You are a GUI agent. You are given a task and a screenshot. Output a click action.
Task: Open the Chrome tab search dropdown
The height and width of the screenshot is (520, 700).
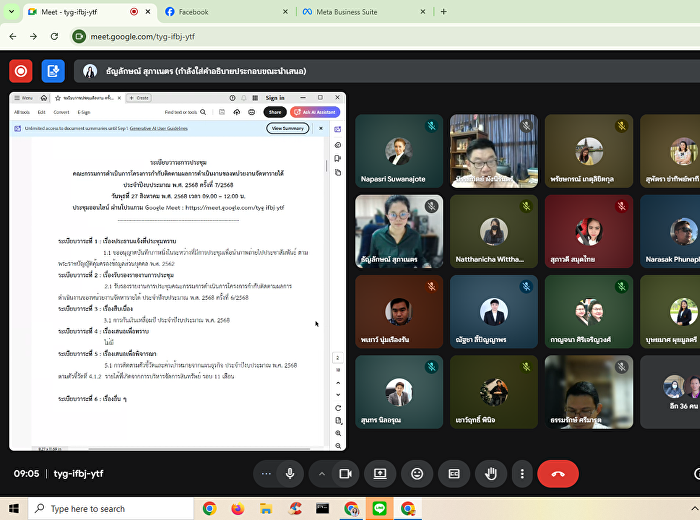coord(11,12)
